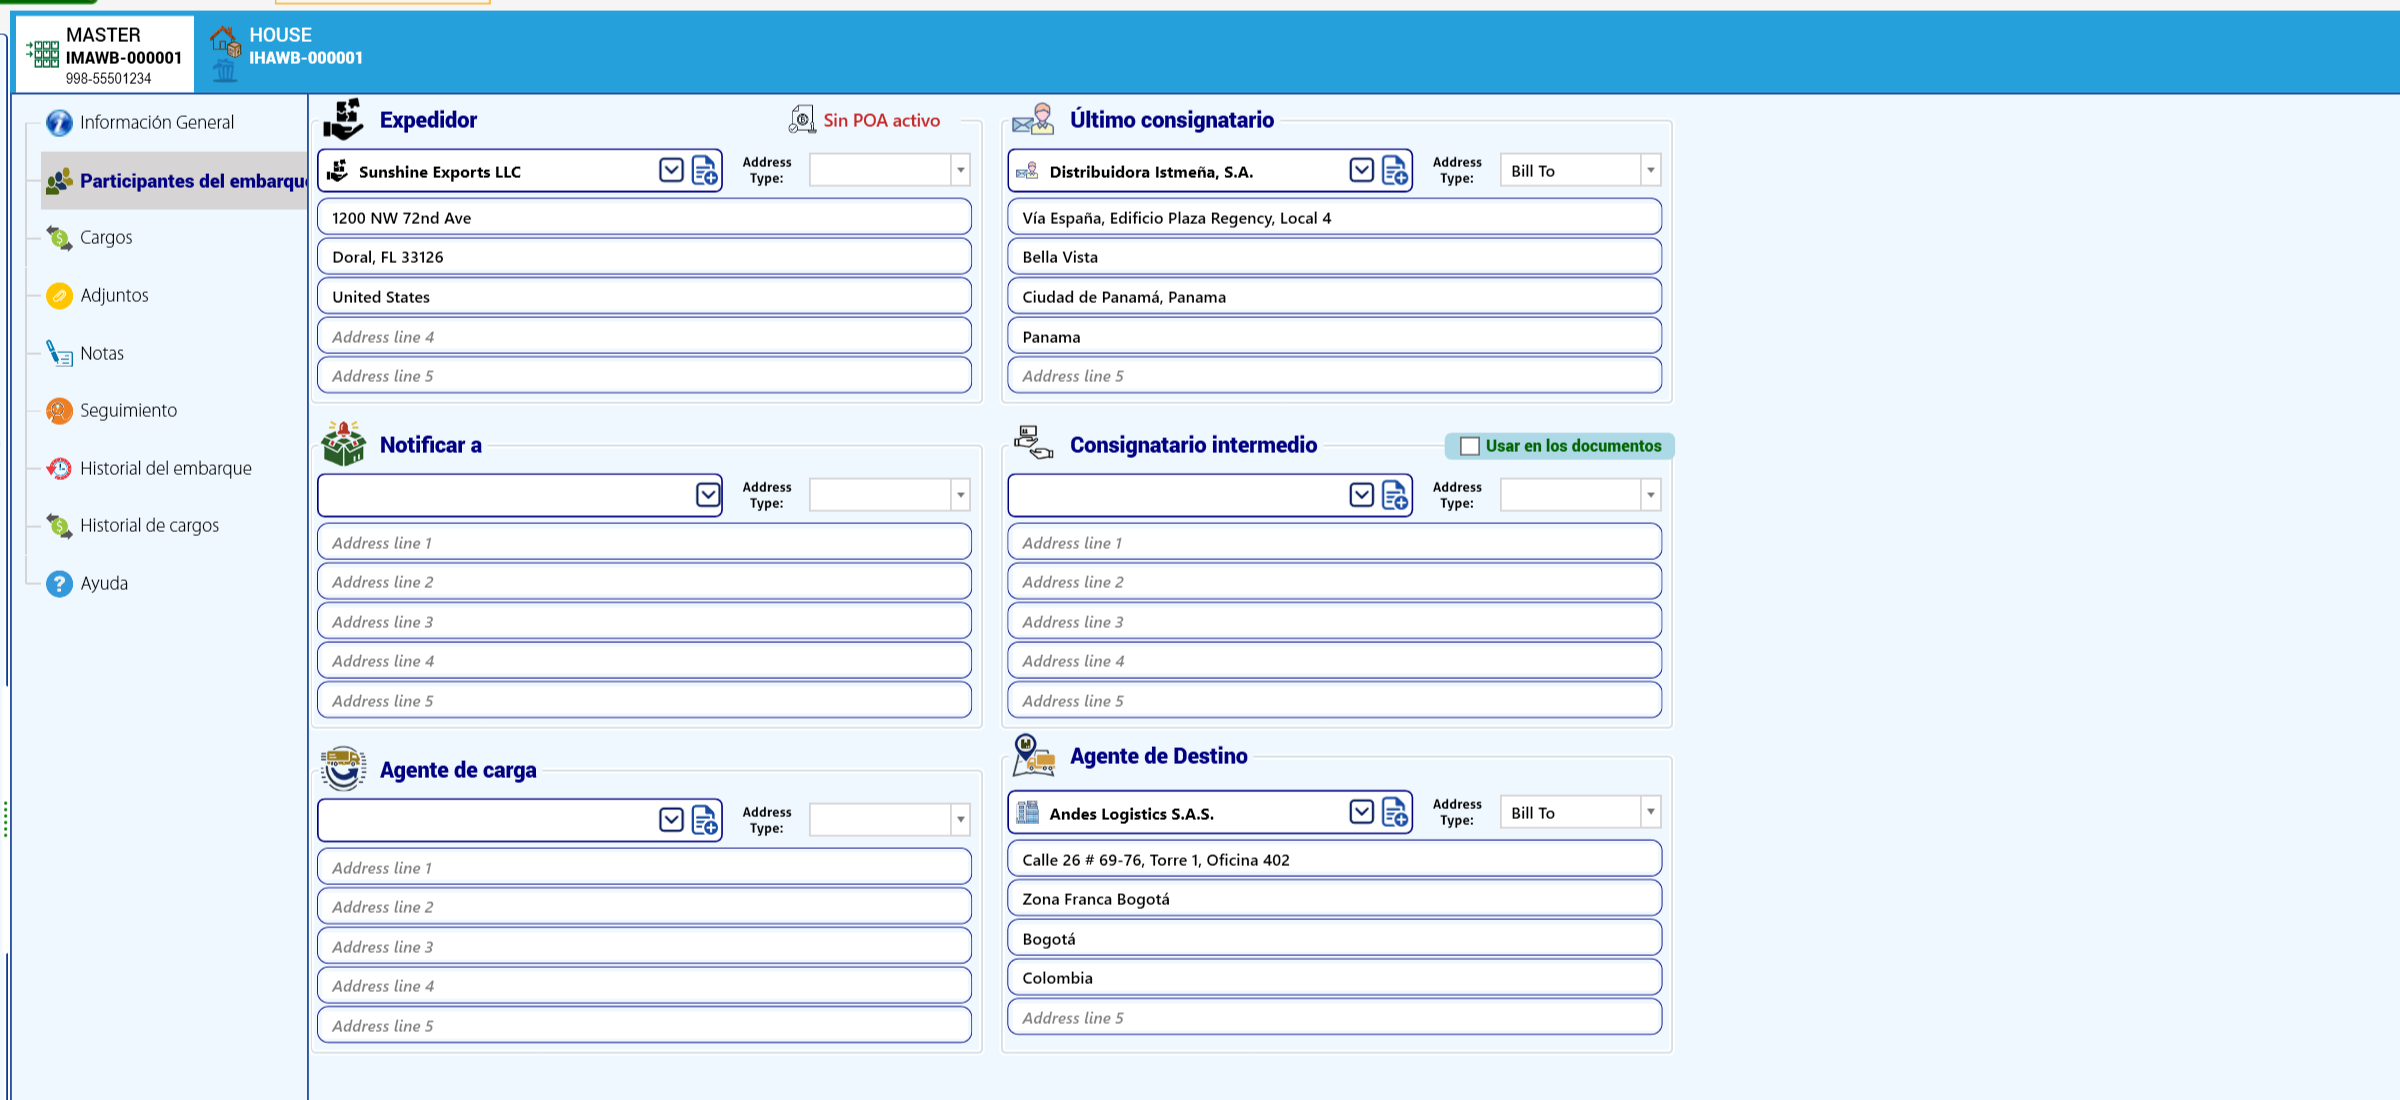Click Expedidor Address line 4 field
This screenshot has height=1100, width=2400.
pos(644,337)
